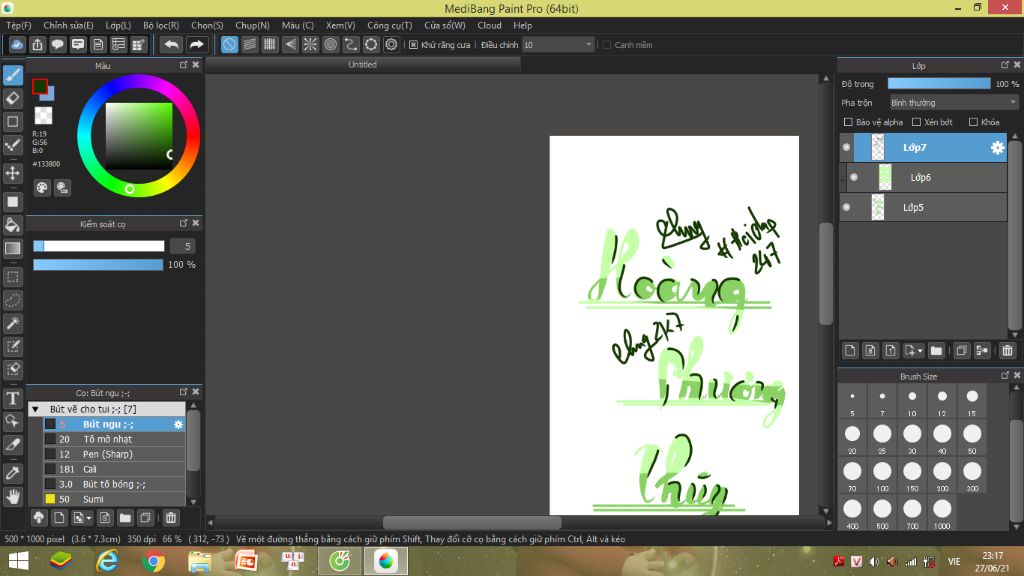The image size is (1024, 576).
Task: Switch to the Untitled canvas tab
Action: [x=362, y=65]
